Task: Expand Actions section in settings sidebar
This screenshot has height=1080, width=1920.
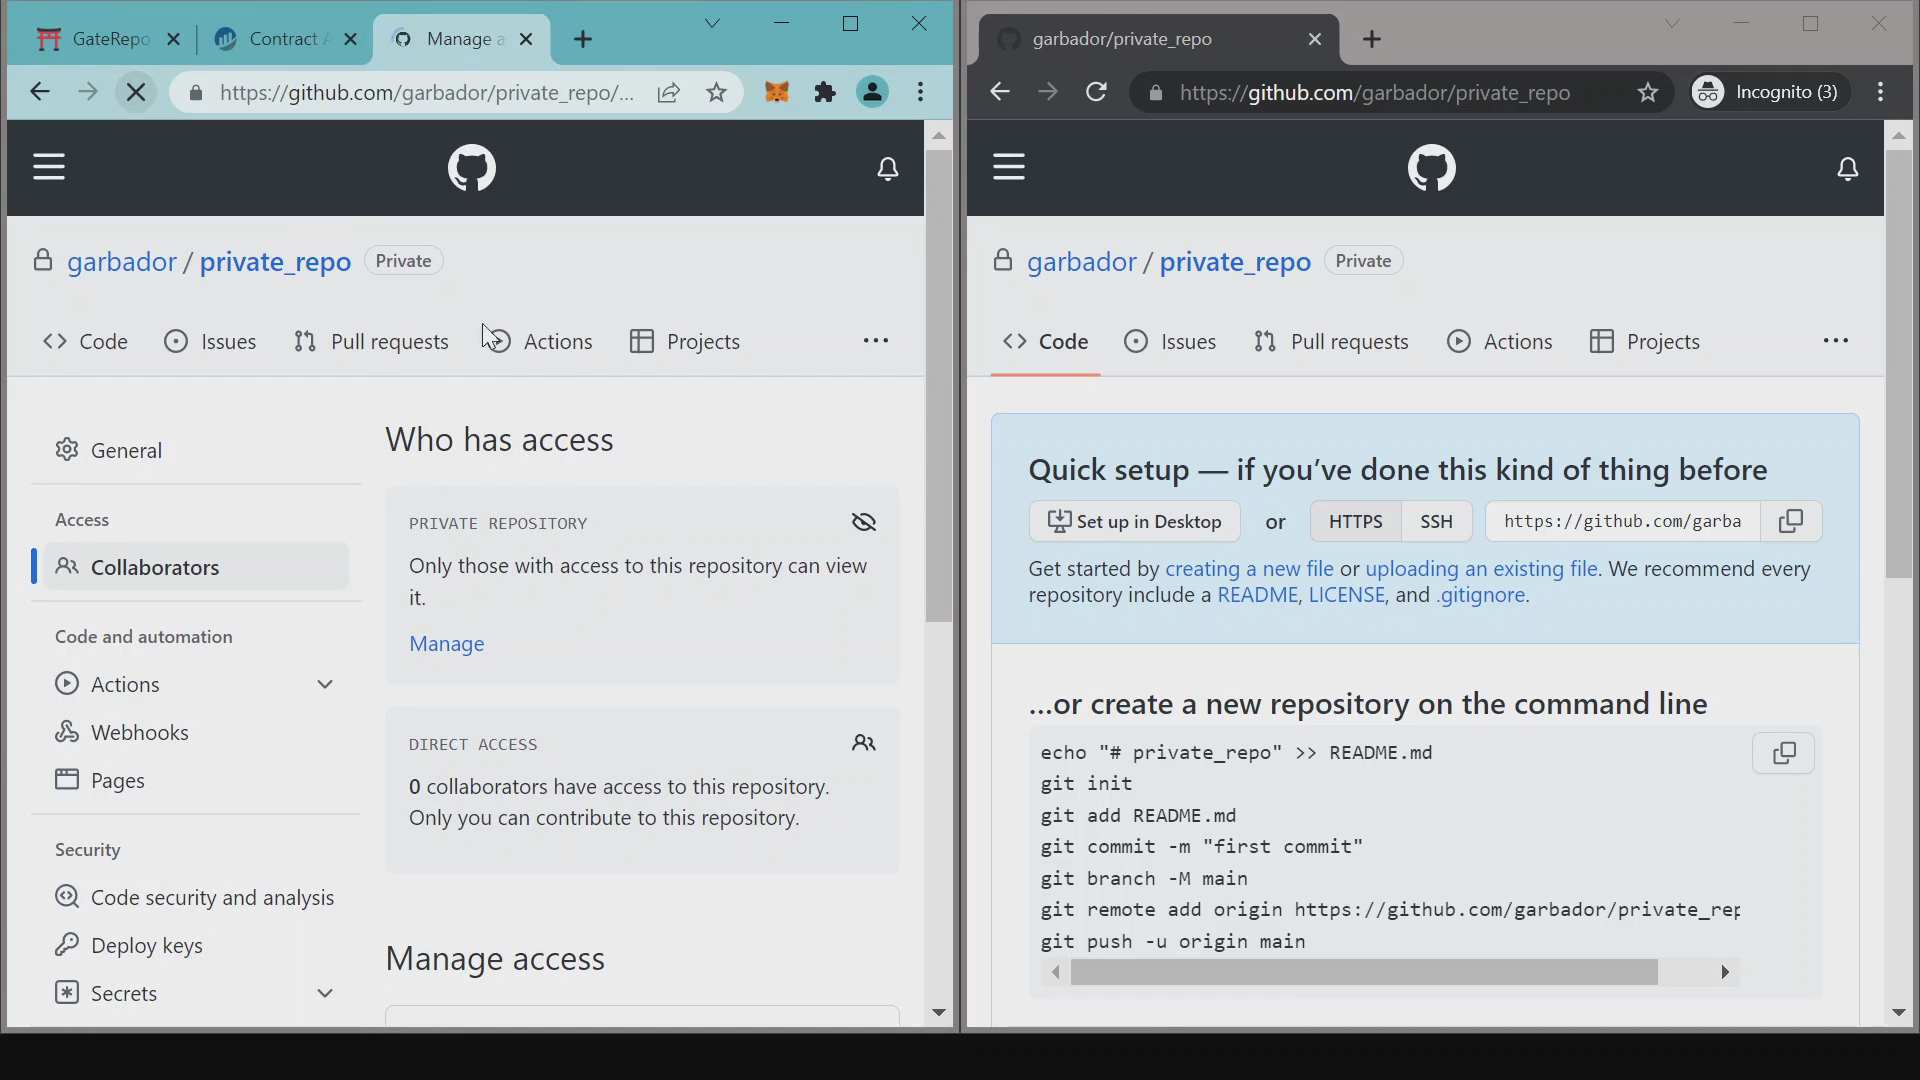Action: (325, 684)
